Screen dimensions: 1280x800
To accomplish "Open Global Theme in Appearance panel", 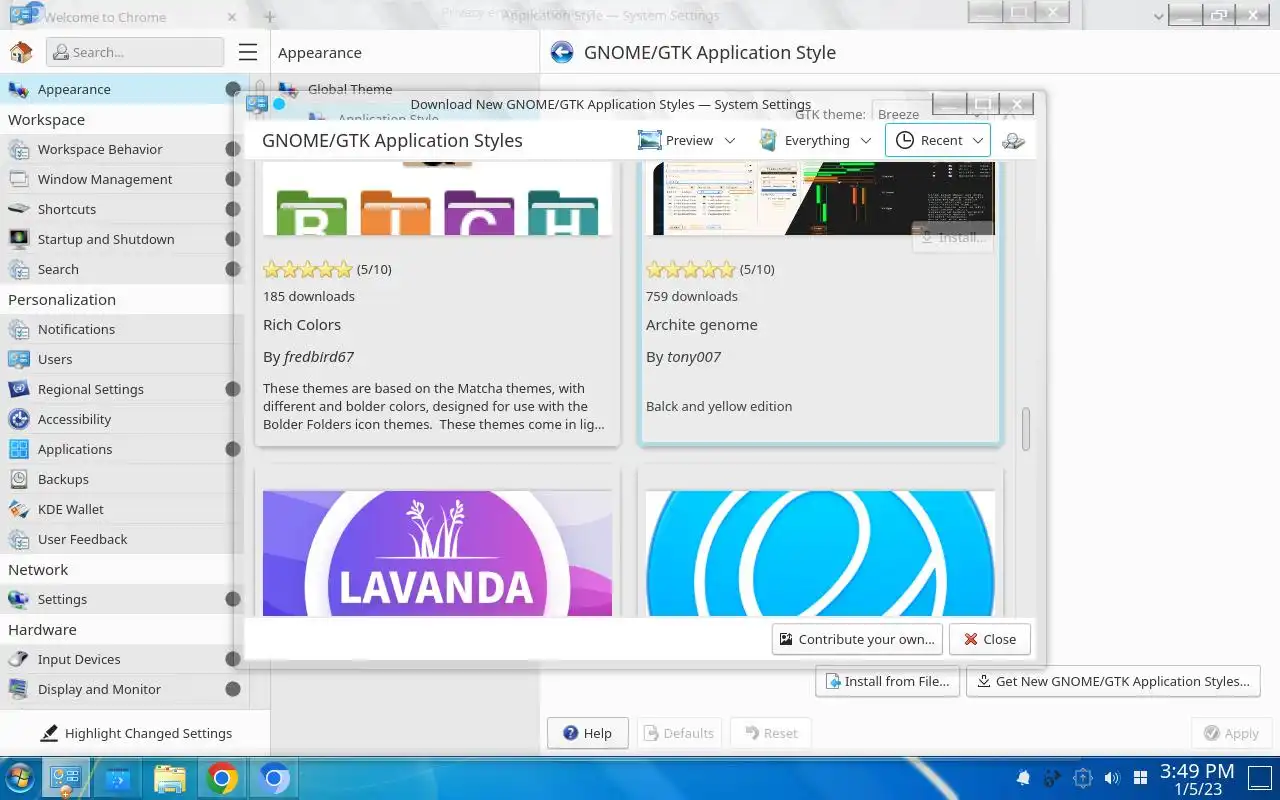I will click(x=349, y=89).
